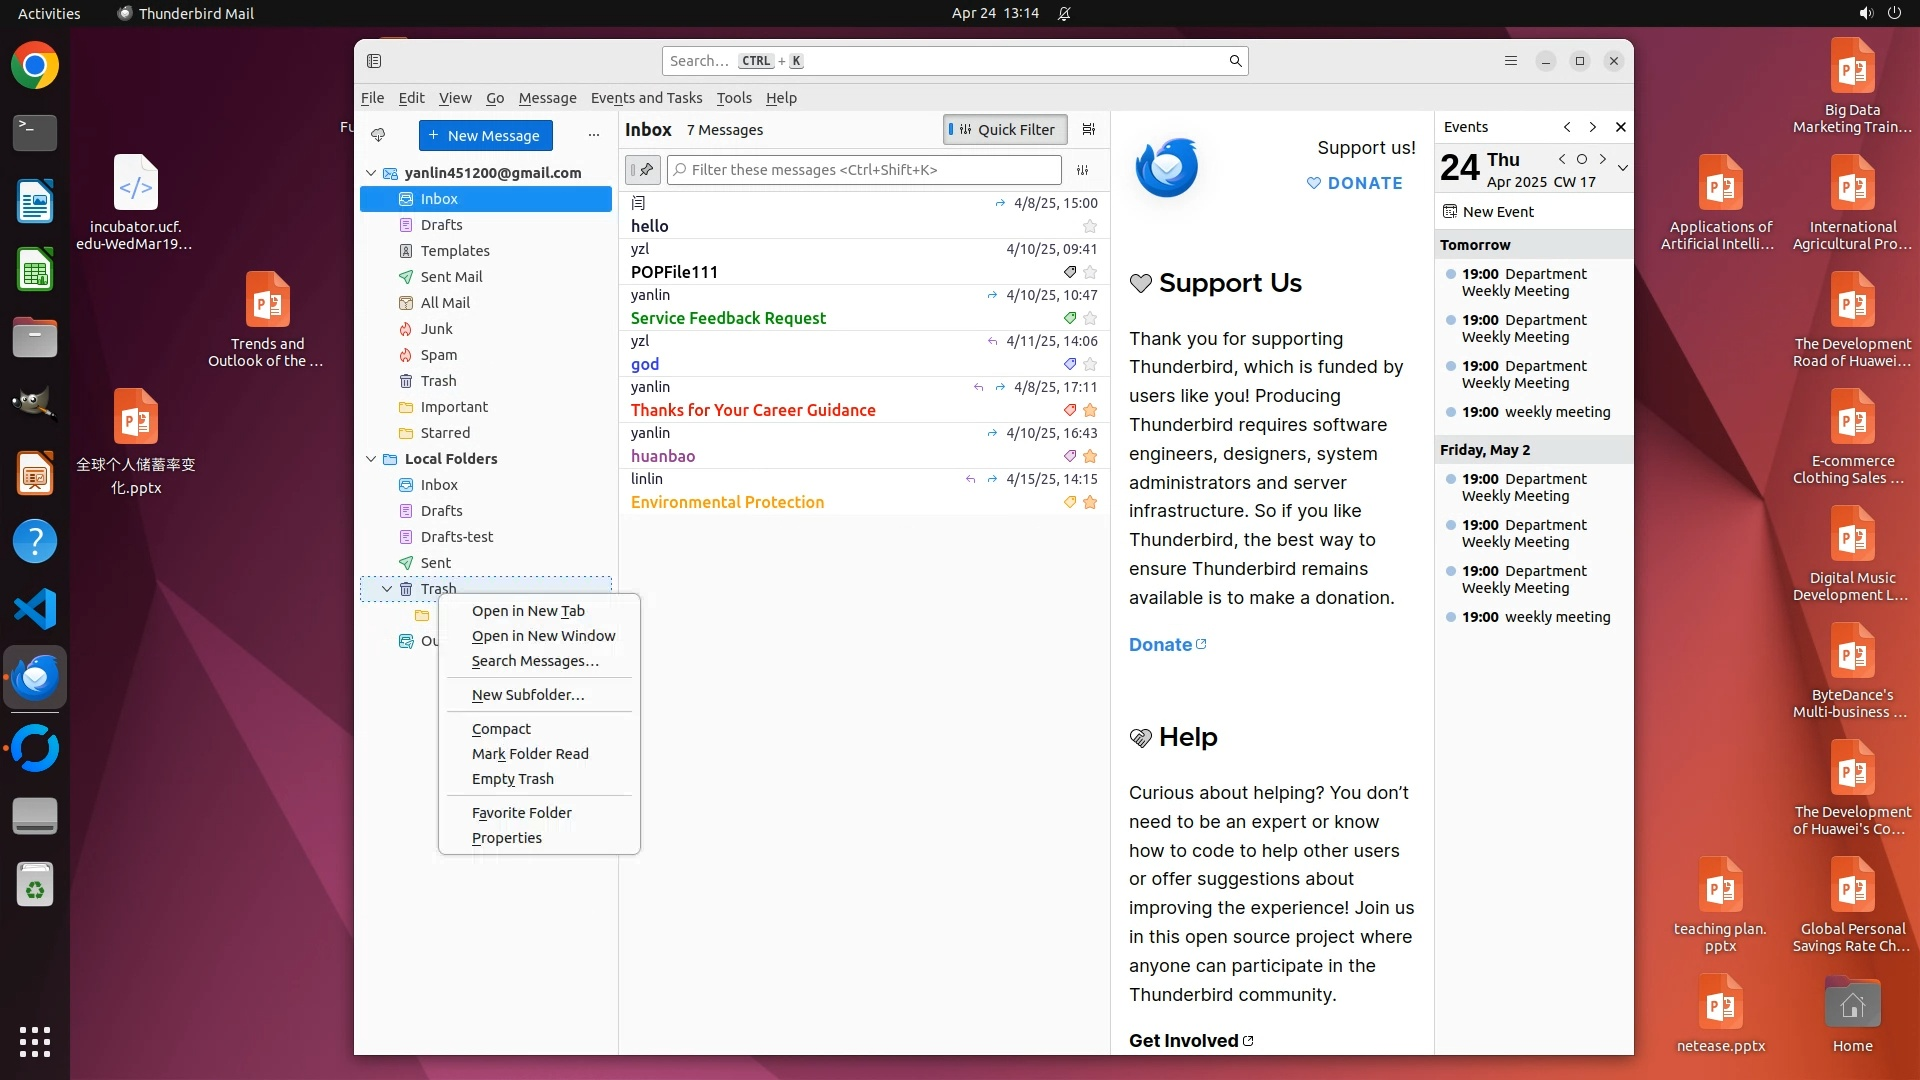Close the Events pane
Viewport: 1920px width, 1080px height.
[x=1621, y=127]
